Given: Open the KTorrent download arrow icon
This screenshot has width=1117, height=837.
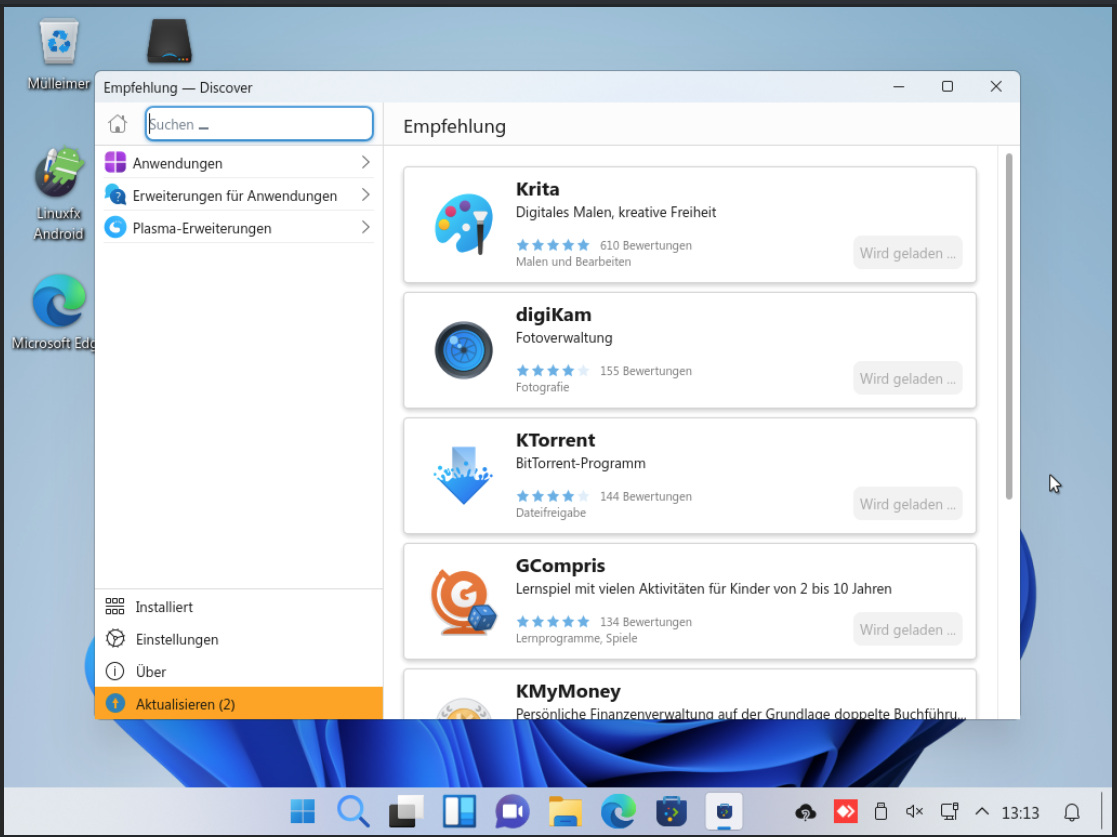Looking at the screenshot, I should tap(464, 475).
